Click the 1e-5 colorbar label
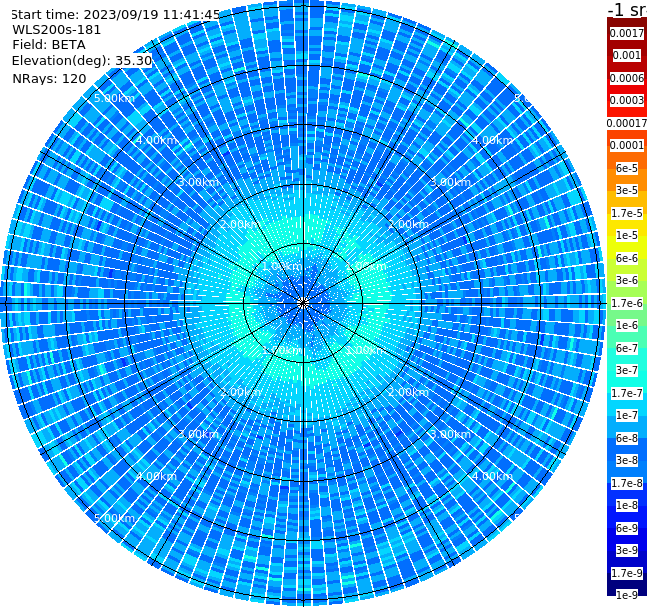647x607 pixels. 627,235
